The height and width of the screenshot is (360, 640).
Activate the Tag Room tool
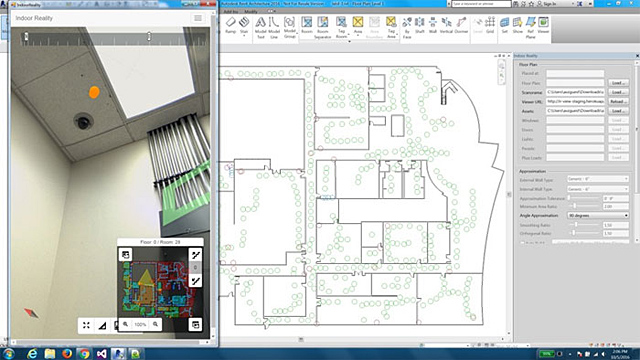pos(341,28)
